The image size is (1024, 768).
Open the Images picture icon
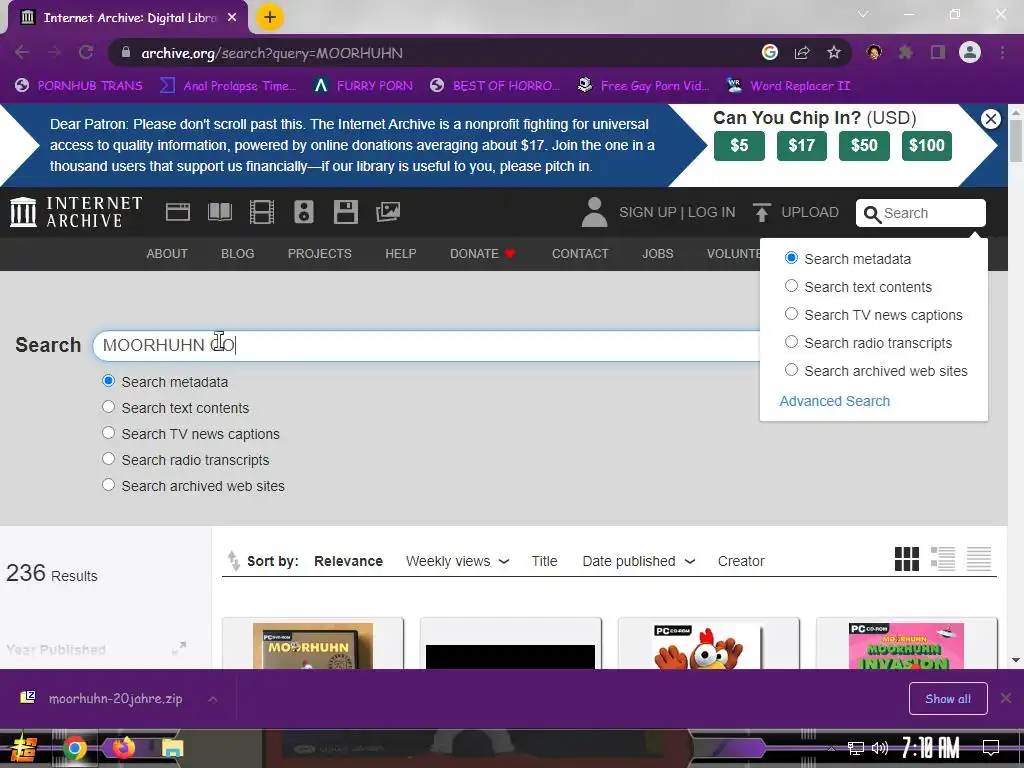(388, 212)
